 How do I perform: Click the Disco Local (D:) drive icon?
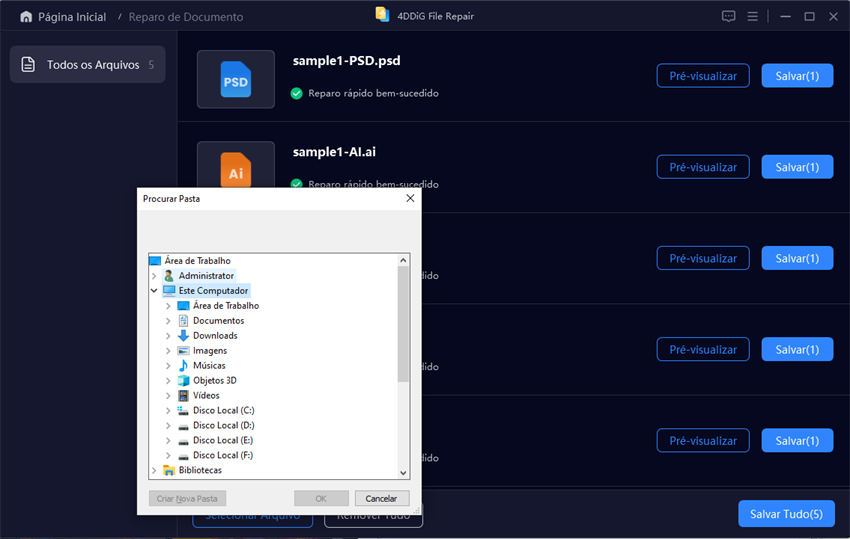click(x=183, y=426)
